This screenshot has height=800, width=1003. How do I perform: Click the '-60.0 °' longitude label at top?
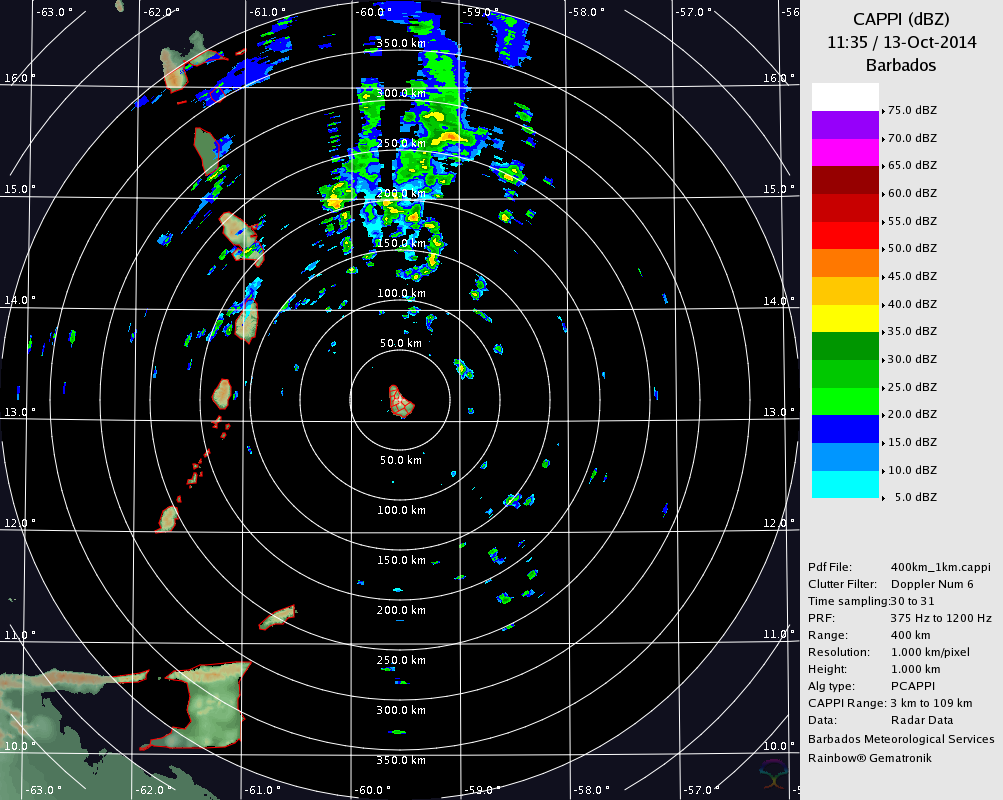point(372,12)
